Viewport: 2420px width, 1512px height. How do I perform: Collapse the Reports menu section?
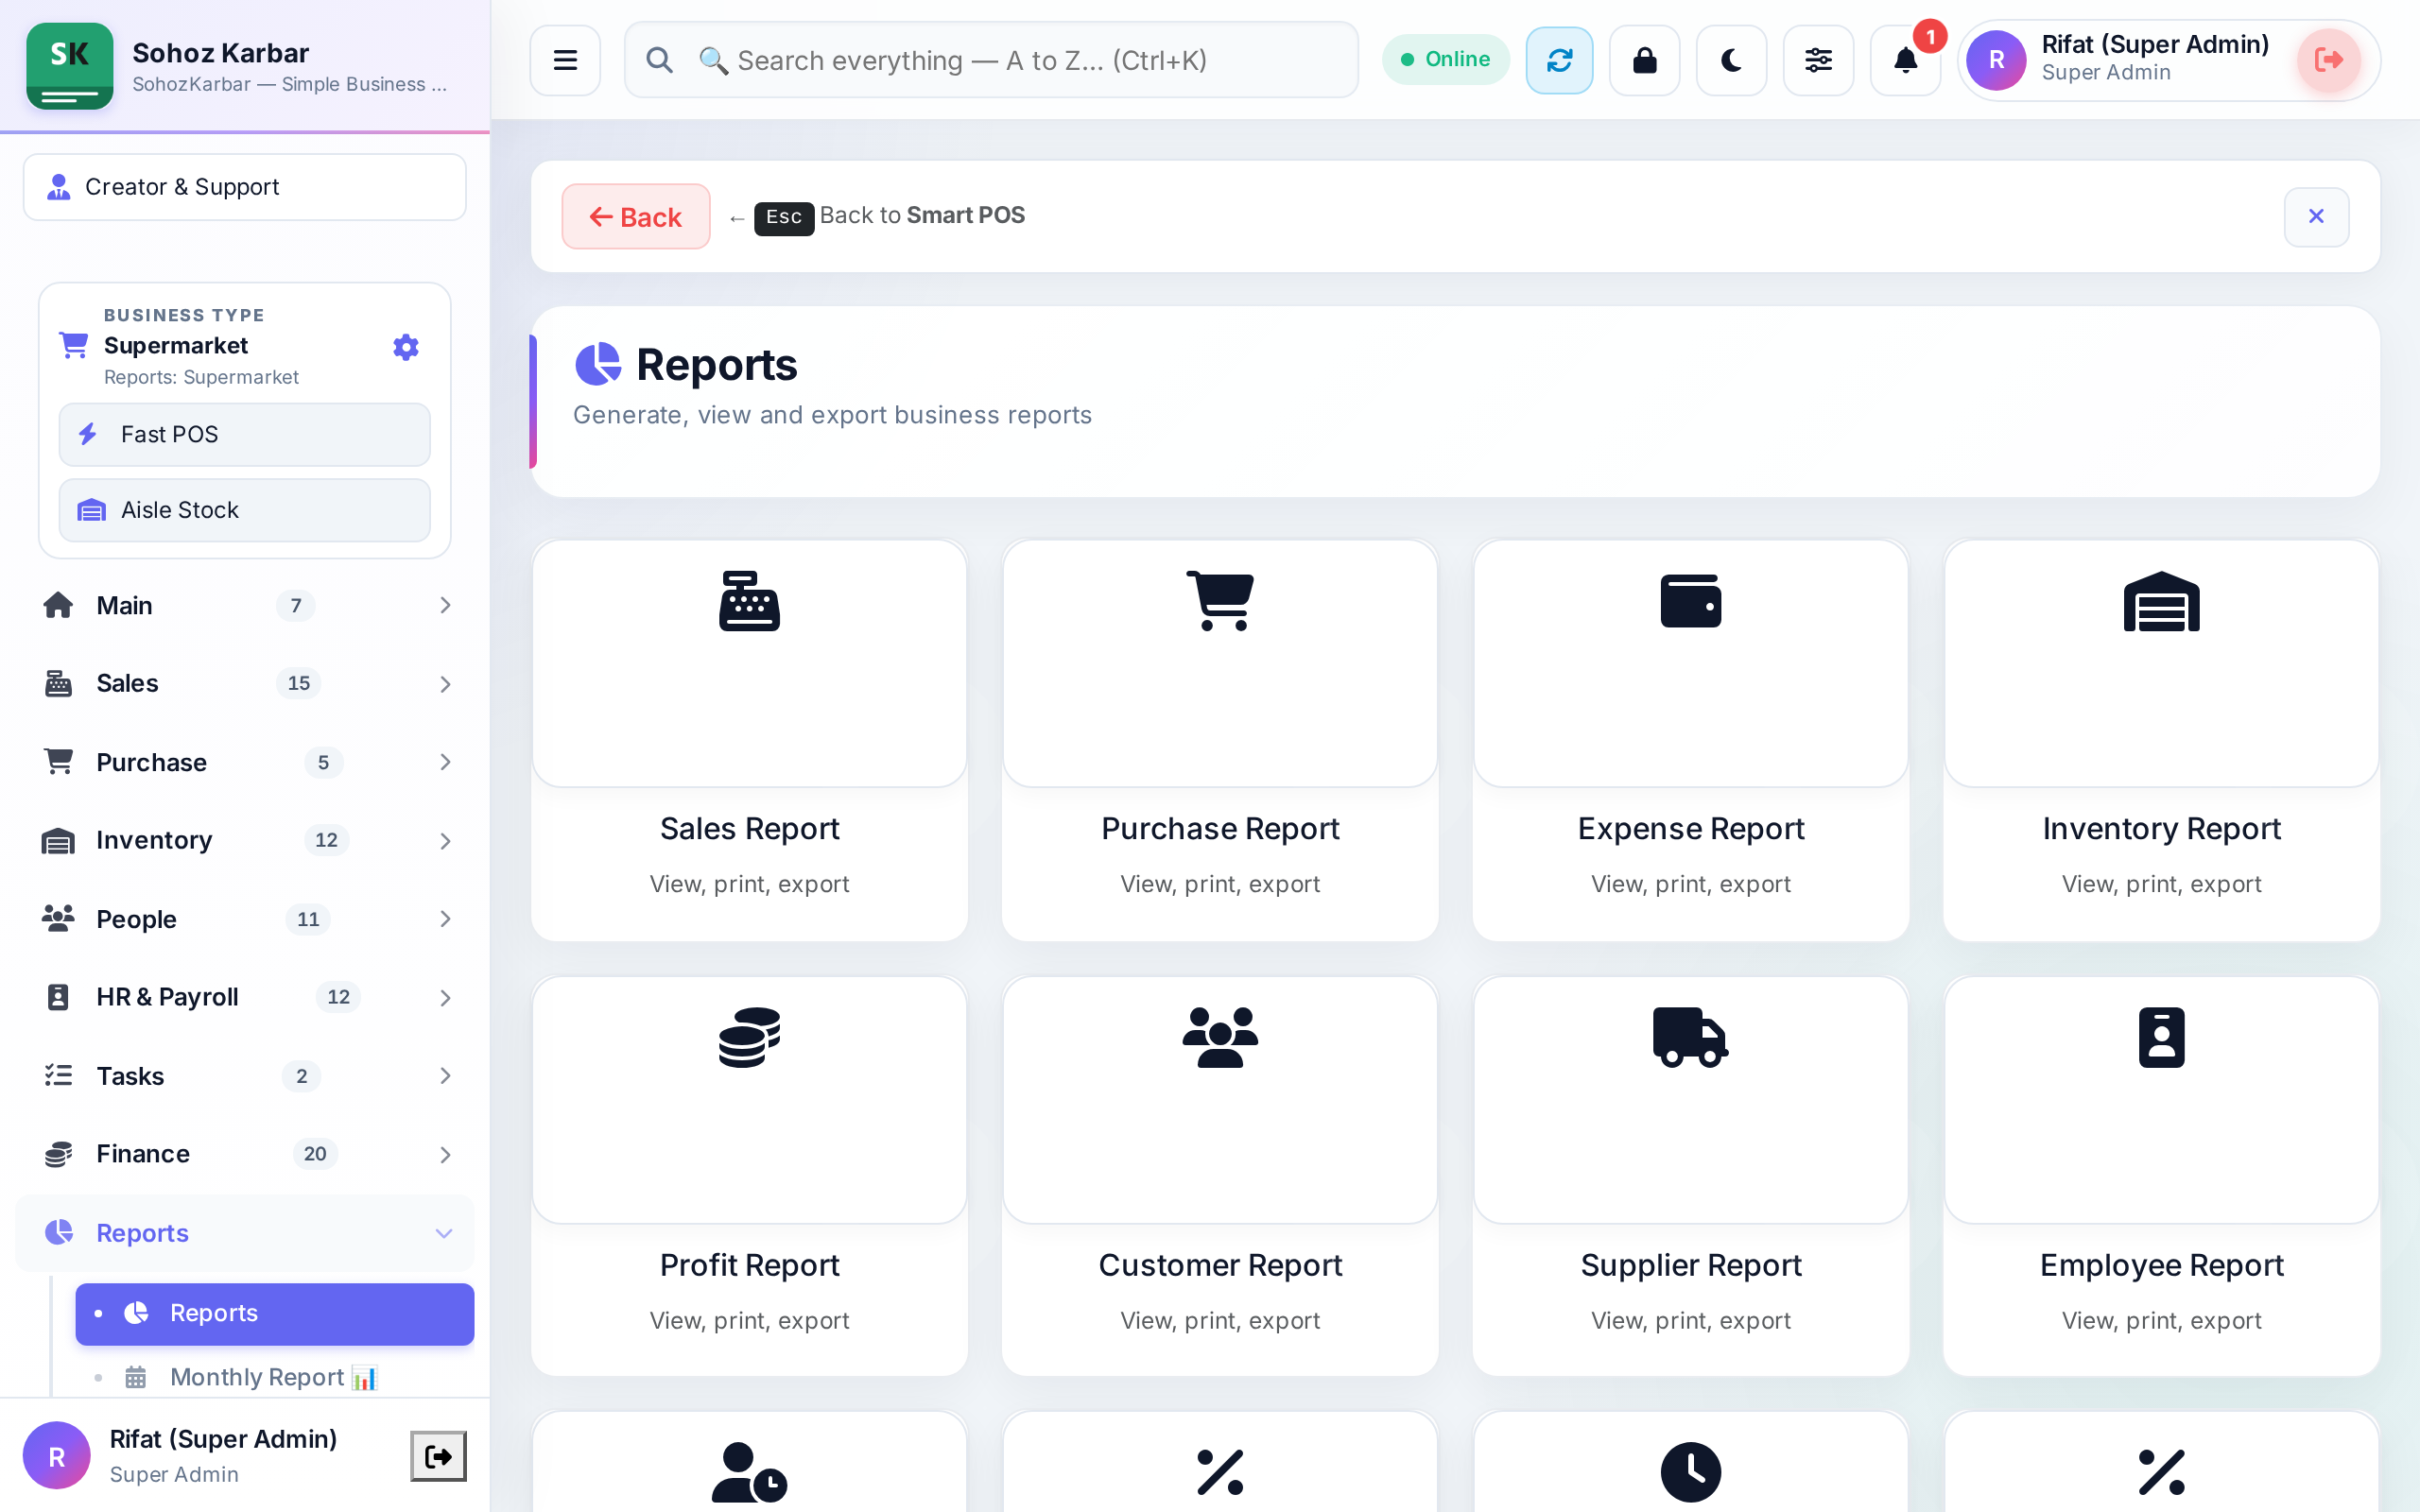point(245,1233)
